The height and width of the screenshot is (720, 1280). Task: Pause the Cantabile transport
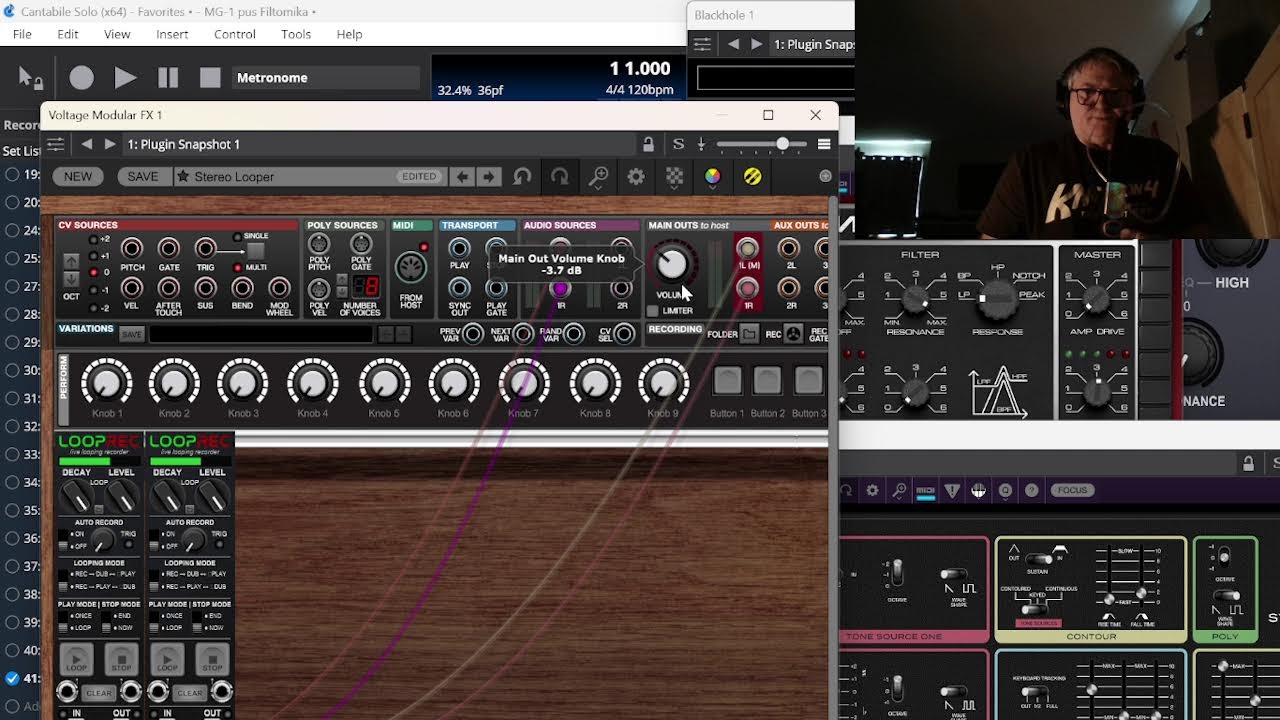(x=168, y=78)
